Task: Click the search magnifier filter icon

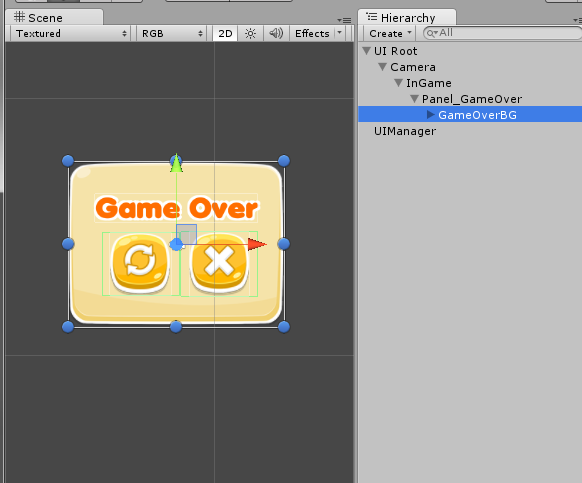Action: [x=431, y=33]
